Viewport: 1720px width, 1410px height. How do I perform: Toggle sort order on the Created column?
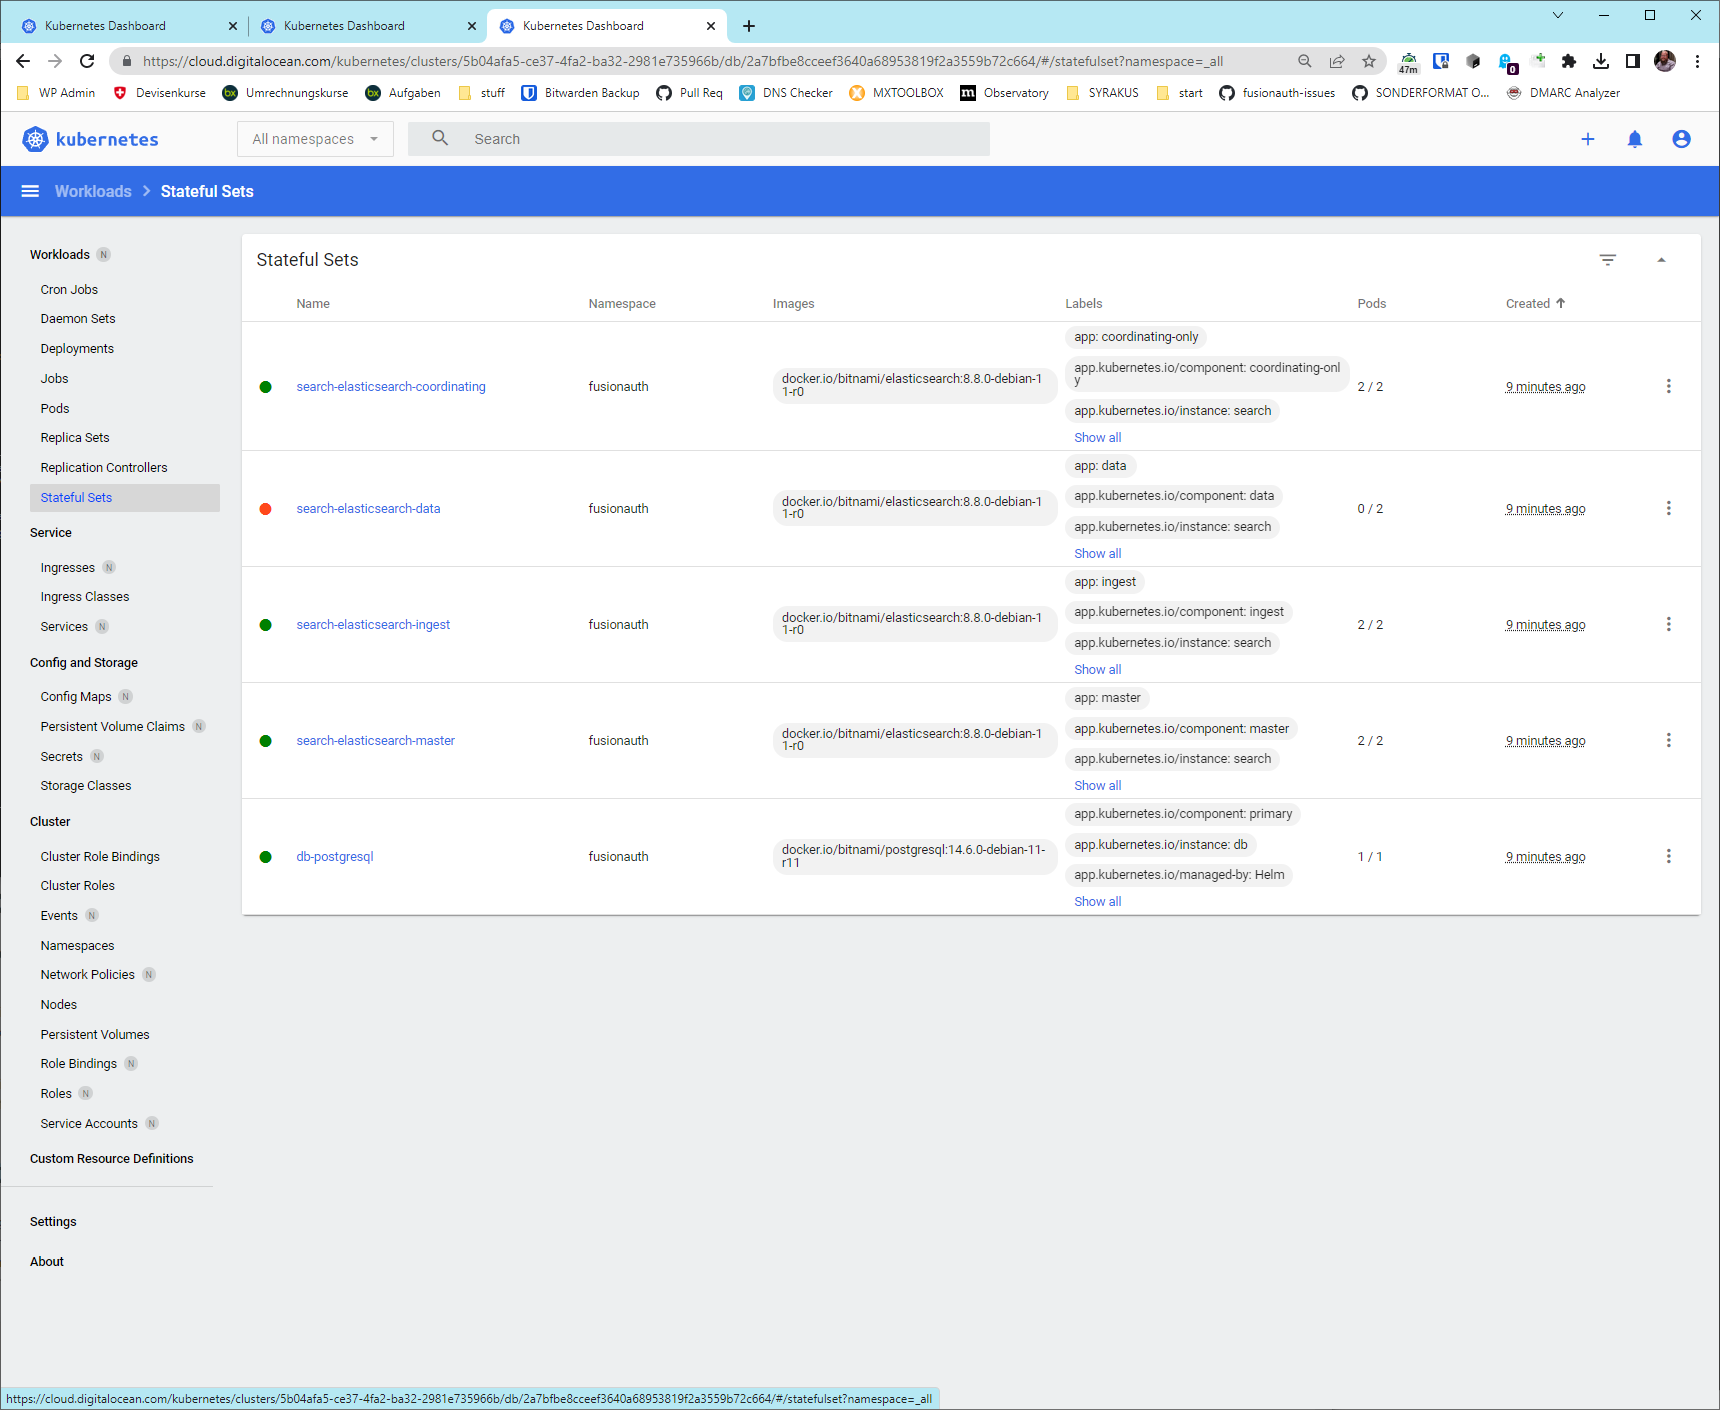(1534, 303)
